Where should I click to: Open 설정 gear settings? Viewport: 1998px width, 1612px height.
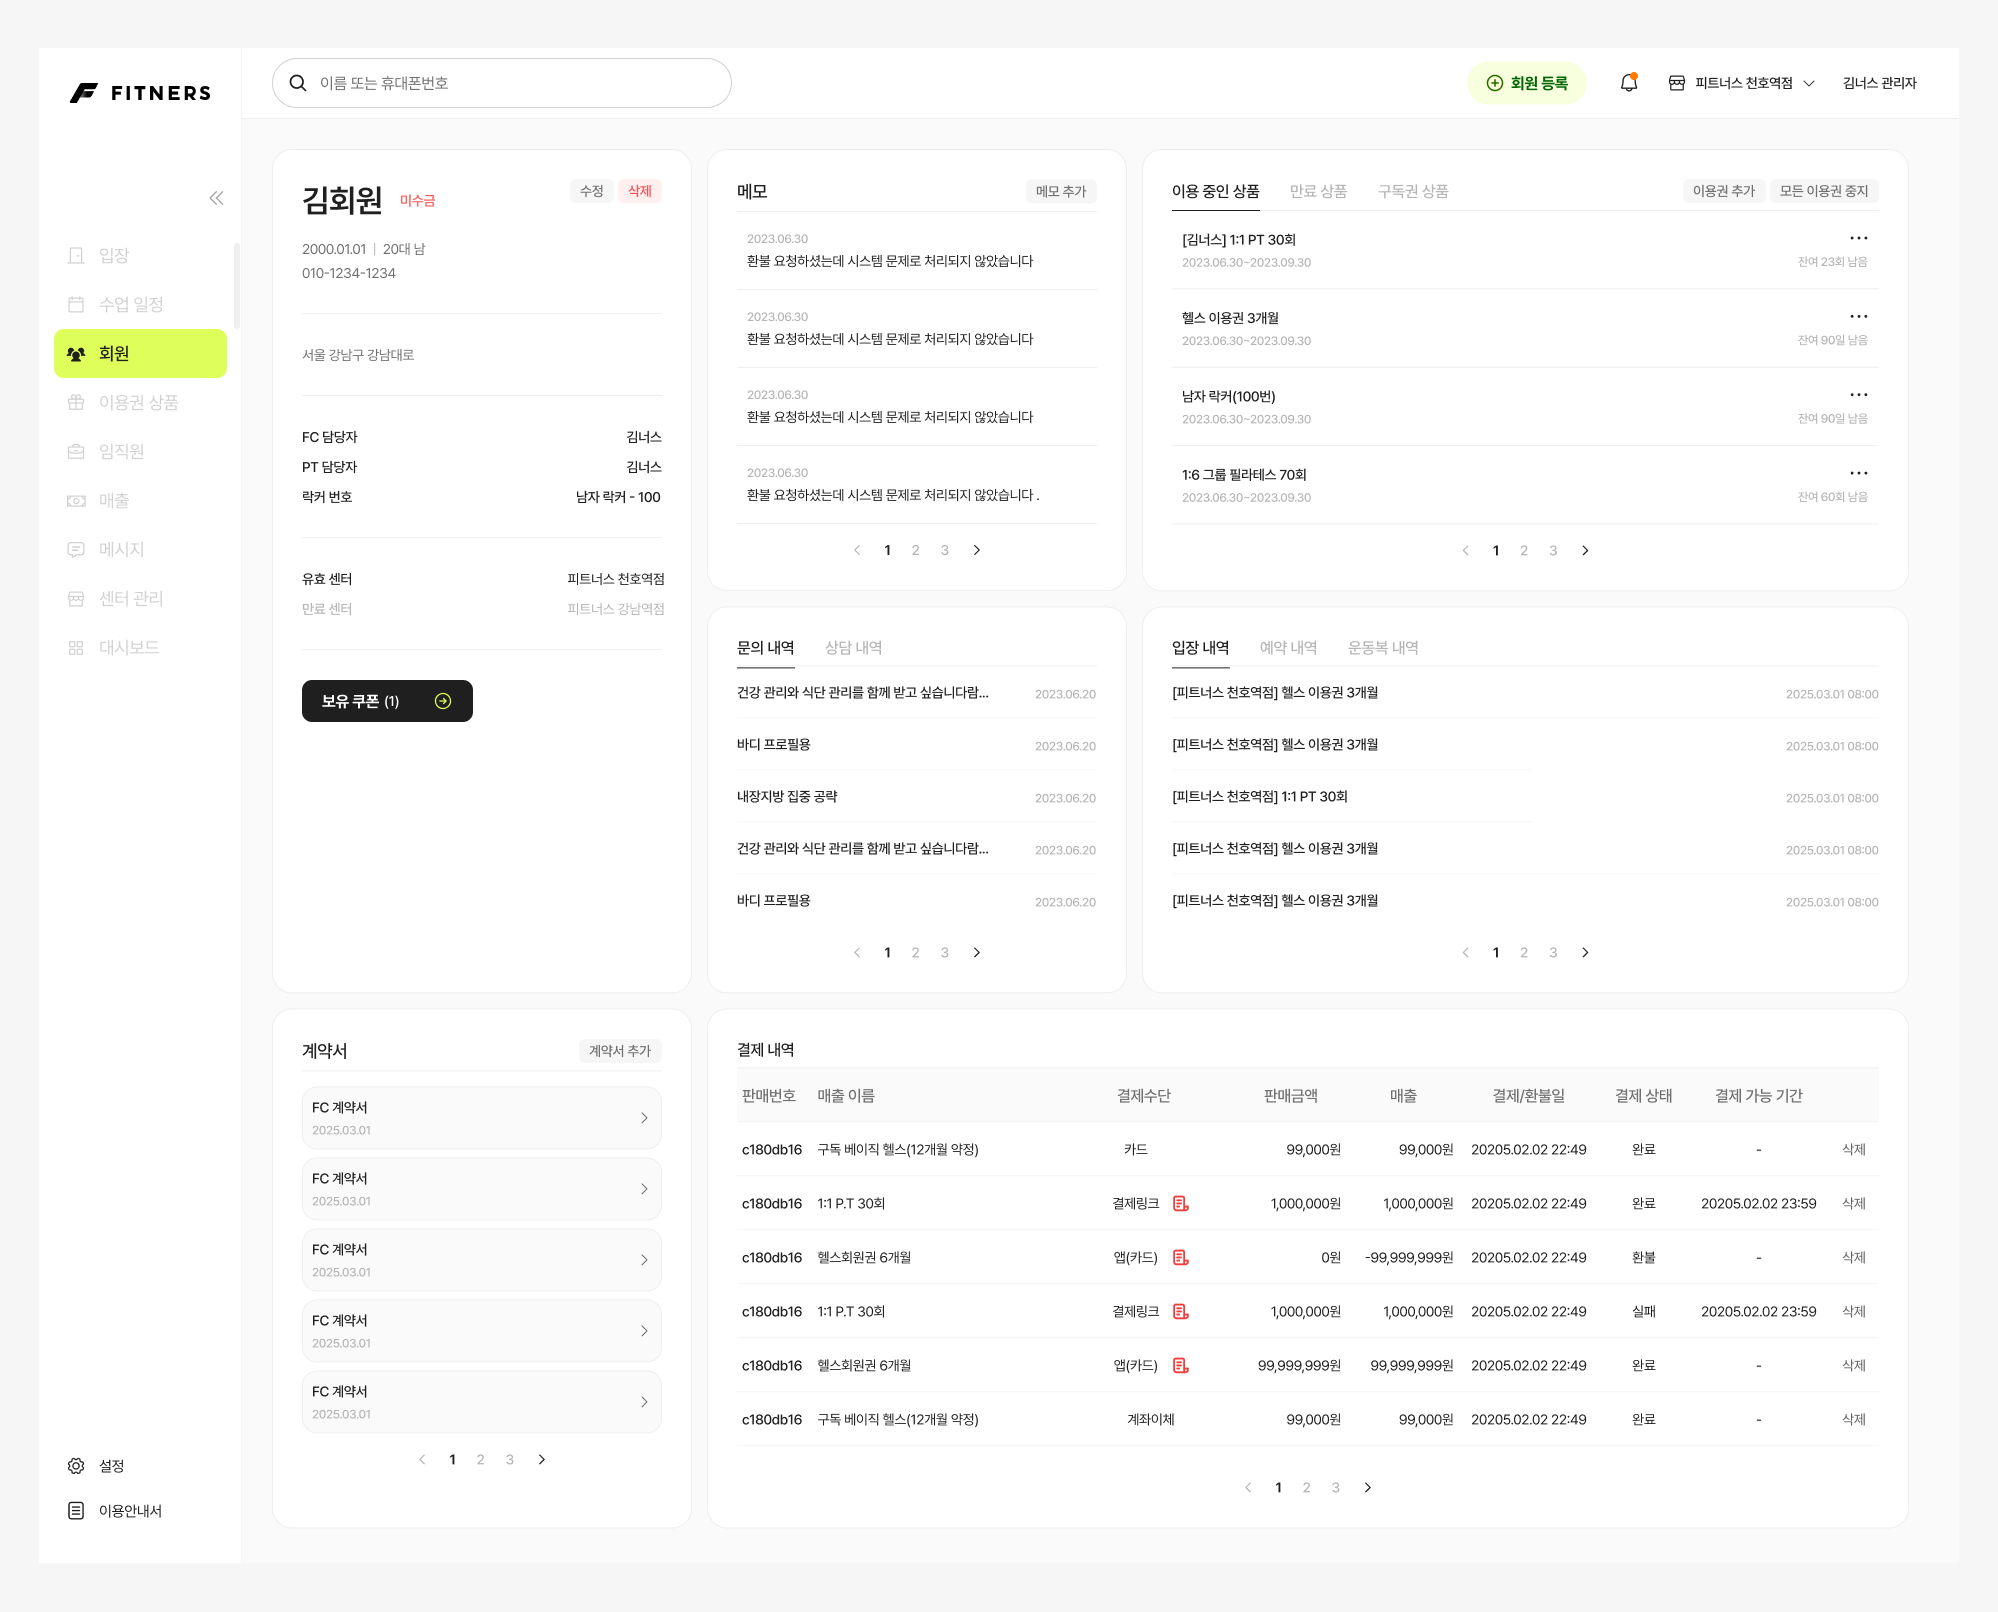point(96,1466)
